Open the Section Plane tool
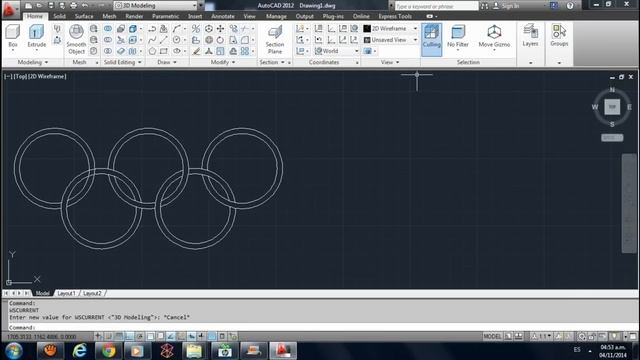 click(275, 39)
